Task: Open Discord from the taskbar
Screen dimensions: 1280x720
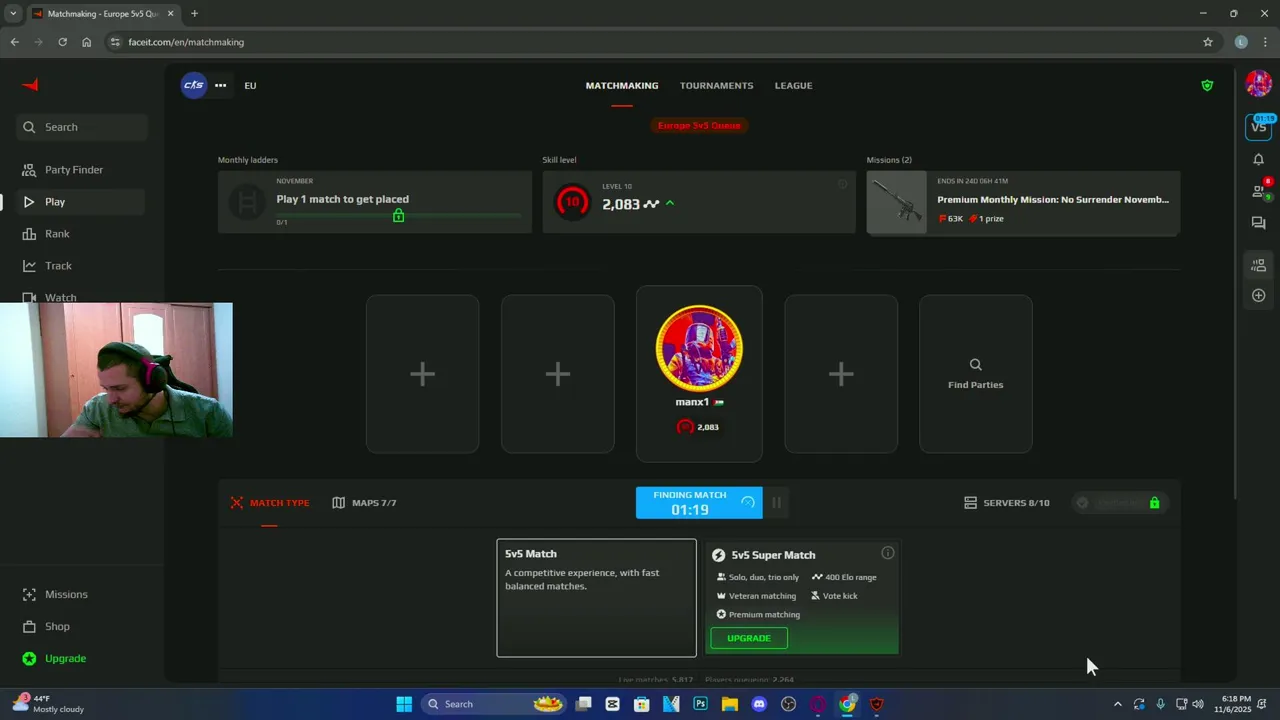Action: [759, 704]
